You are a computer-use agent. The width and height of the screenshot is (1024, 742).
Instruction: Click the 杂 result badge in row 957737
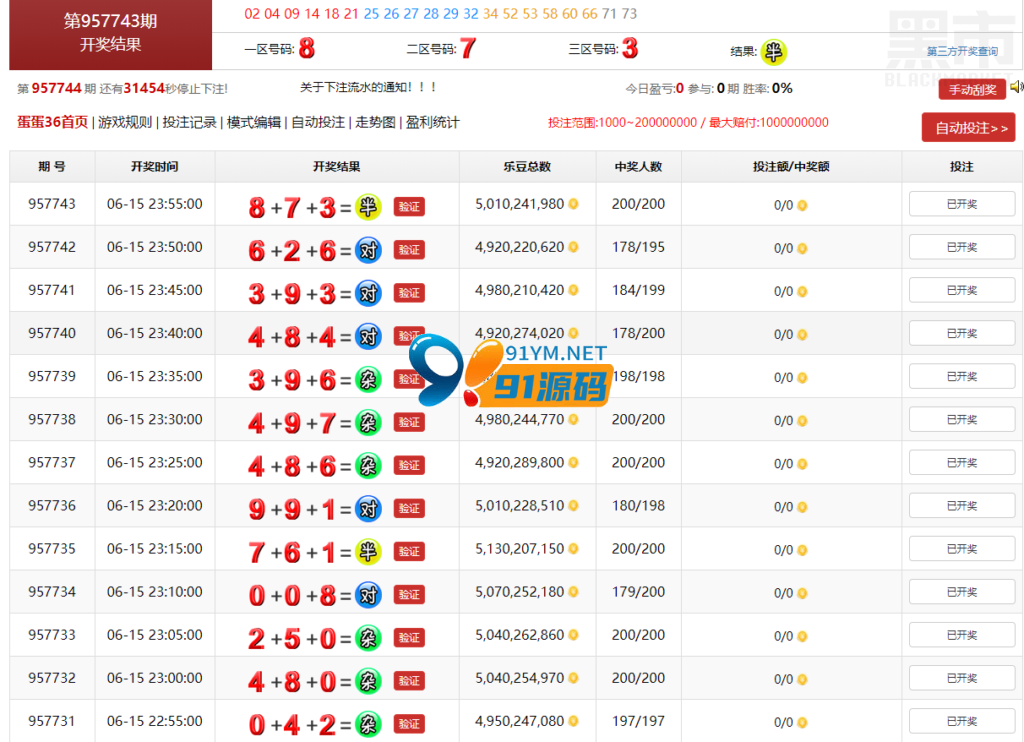pyautogui.click(x=368, y=466)
